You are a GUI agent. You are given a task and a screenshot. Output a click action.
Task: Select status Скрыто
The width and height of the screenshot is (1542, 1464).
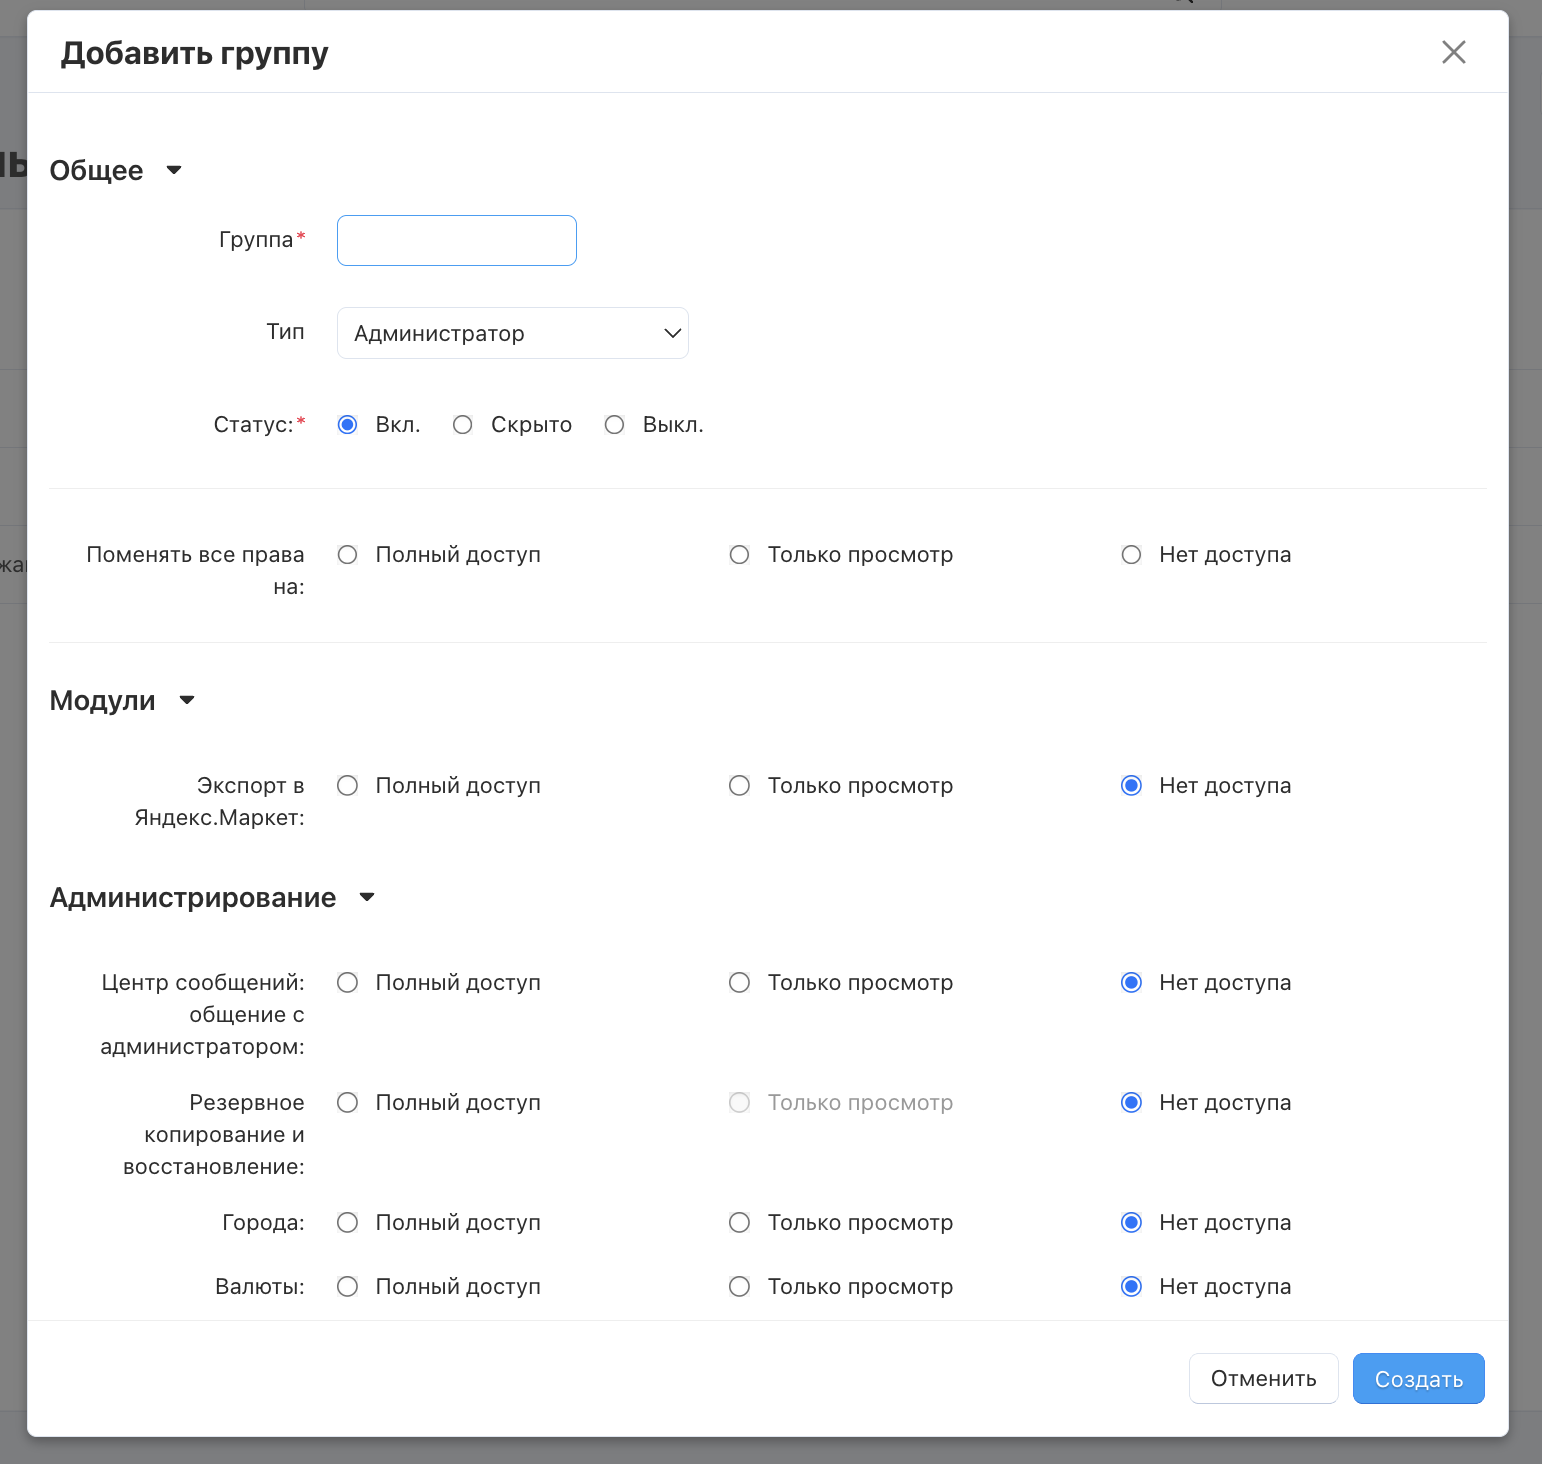point(462,425)
